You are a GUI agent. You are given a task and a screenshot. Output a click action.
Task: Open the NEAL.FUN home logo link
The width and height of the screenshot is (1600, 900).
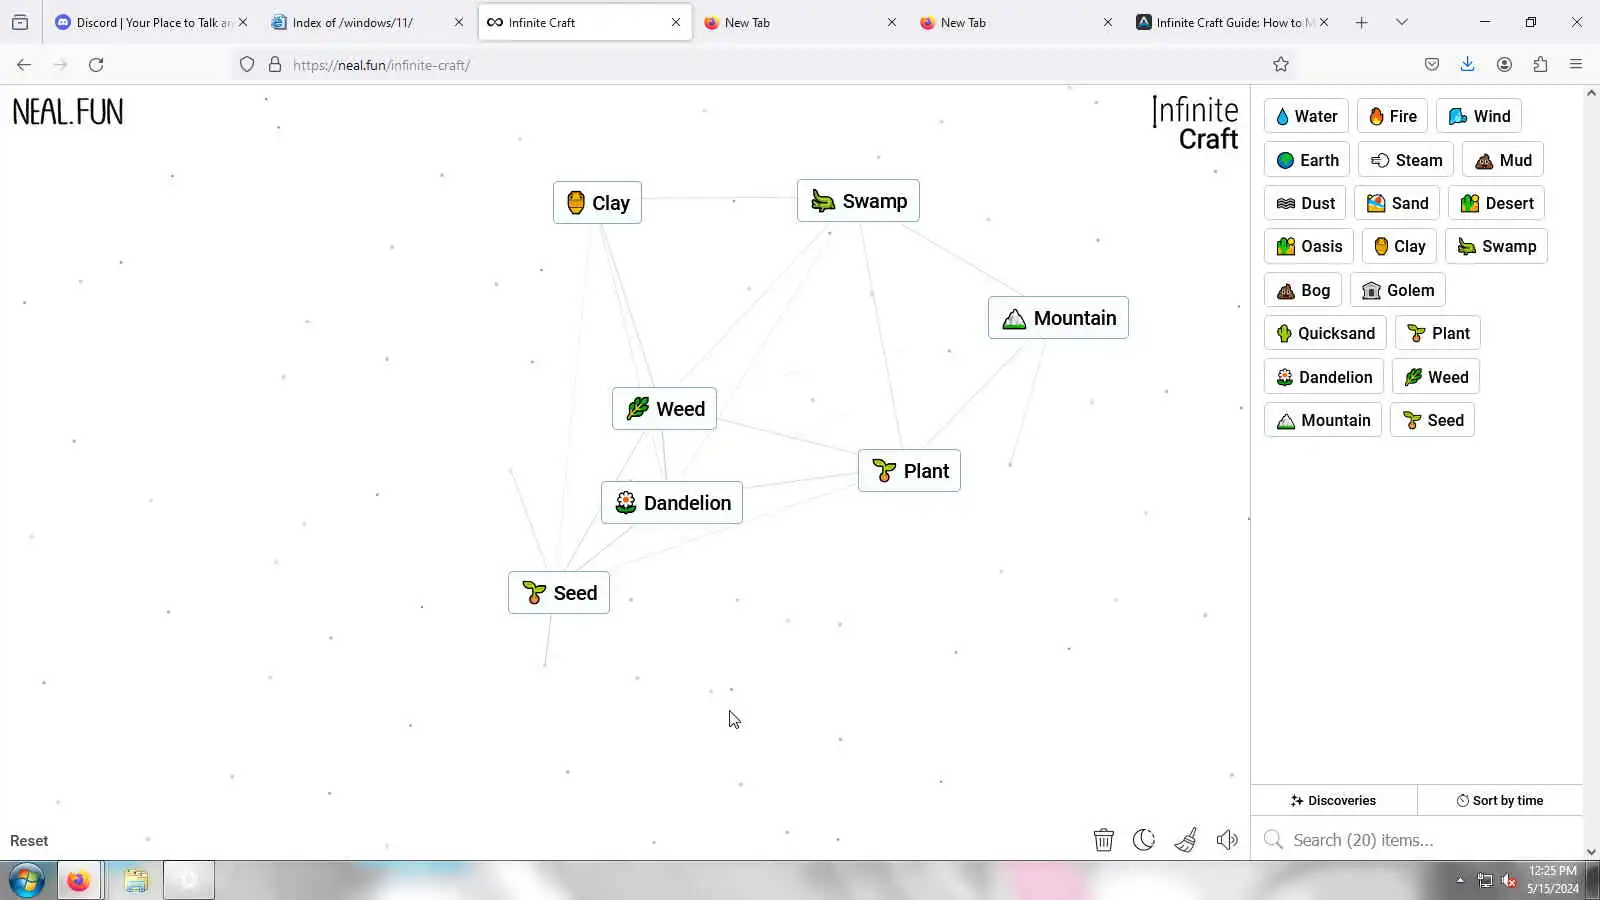pyautogui.click(x=68, y=112)
